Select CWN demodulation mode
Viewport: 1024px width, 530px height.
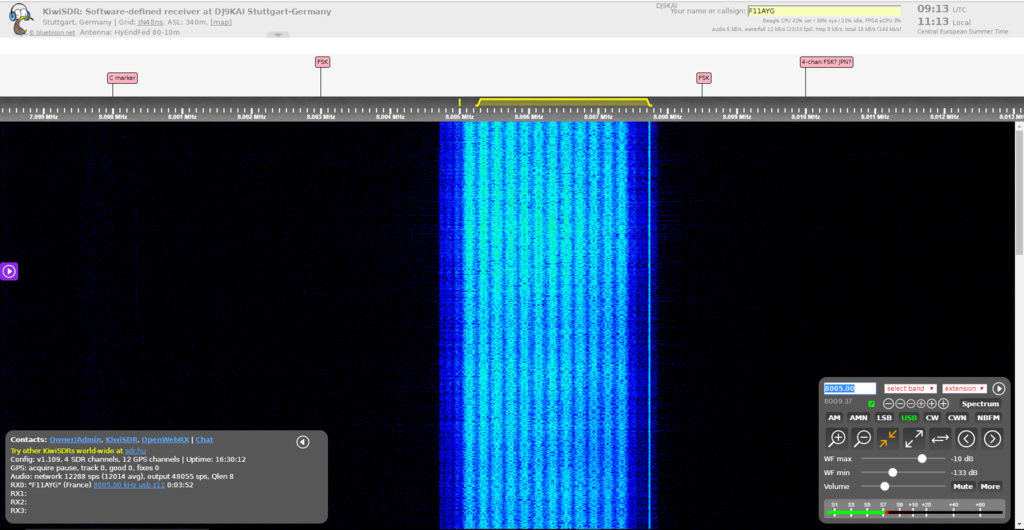point(957,418)
